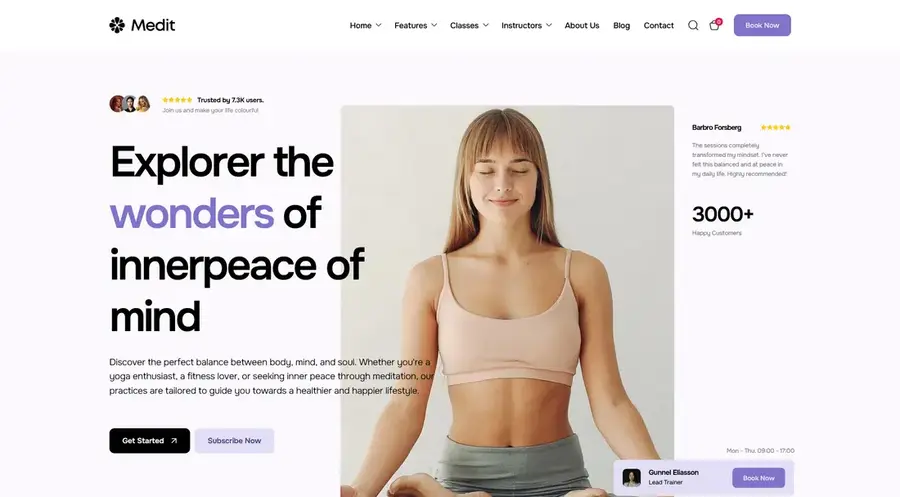Image resolution: width=900 pixels, height=497 pixels.
Task: Click Book Now in trainer card
Action: point(759,478)
